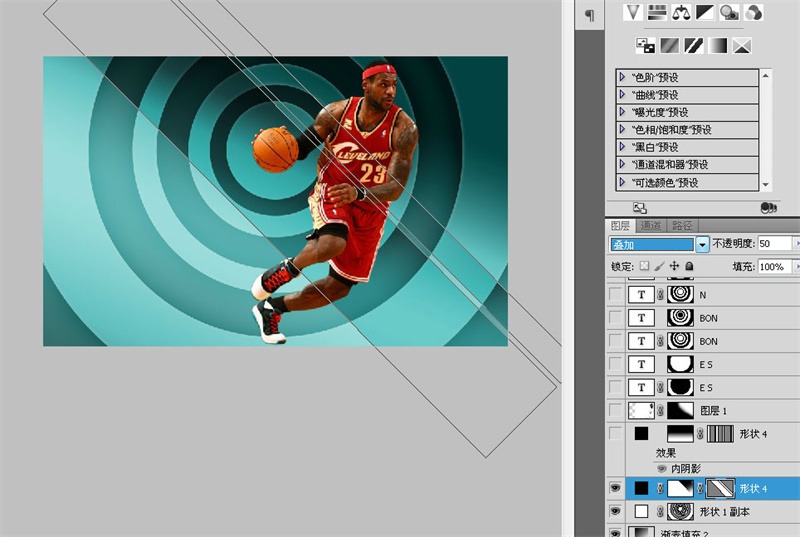The height and width of the screenshot is (537, 800).
Task: Switch to the 通道 tab
Action: (x=650, y=226)
